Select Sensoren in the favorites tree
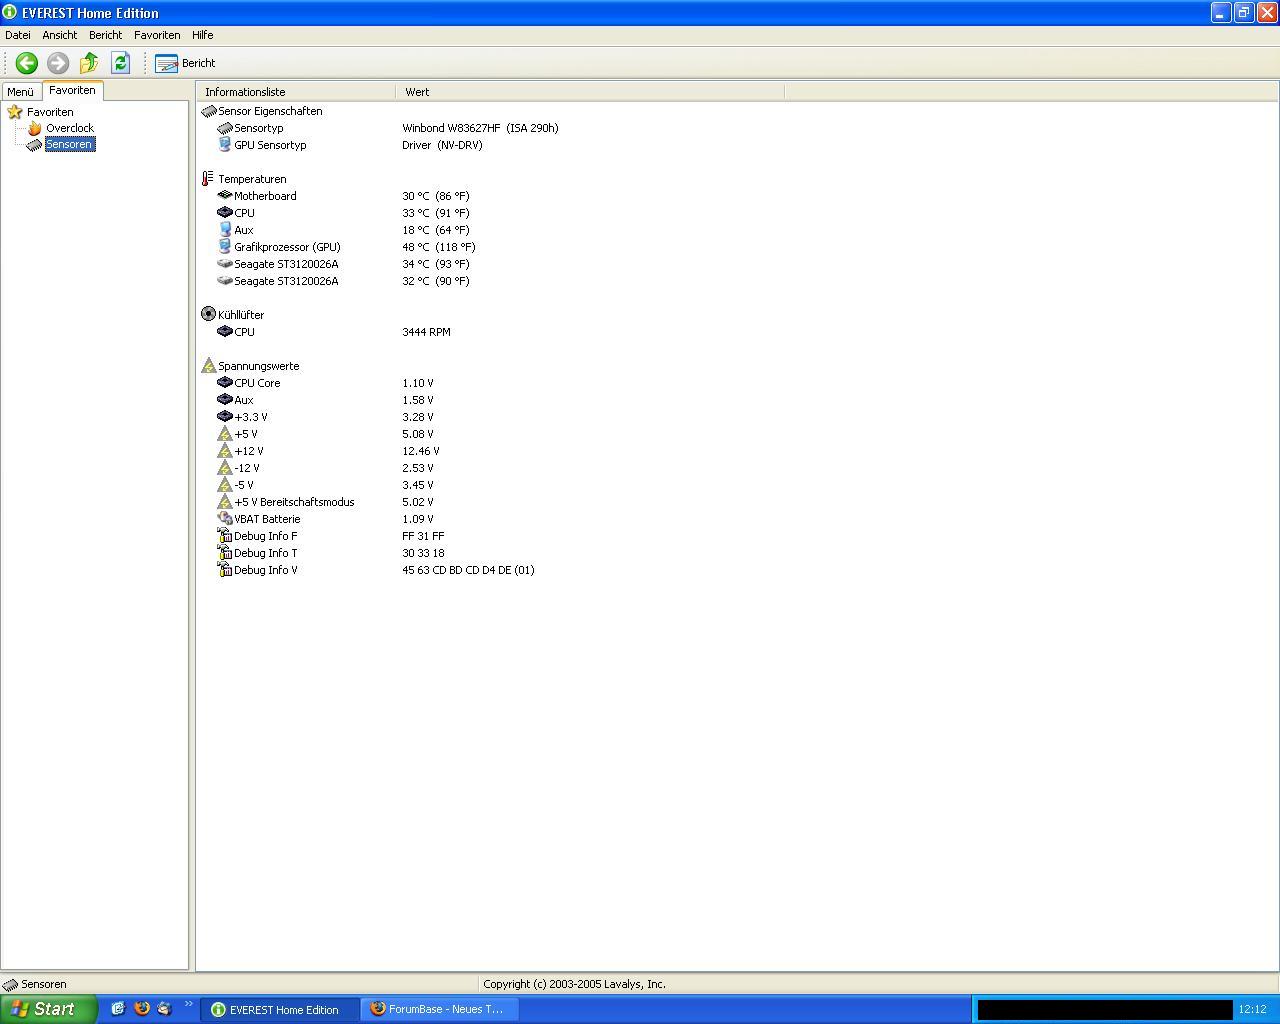The width and height of the screenshot is (1280, 1024). point(69,144)
